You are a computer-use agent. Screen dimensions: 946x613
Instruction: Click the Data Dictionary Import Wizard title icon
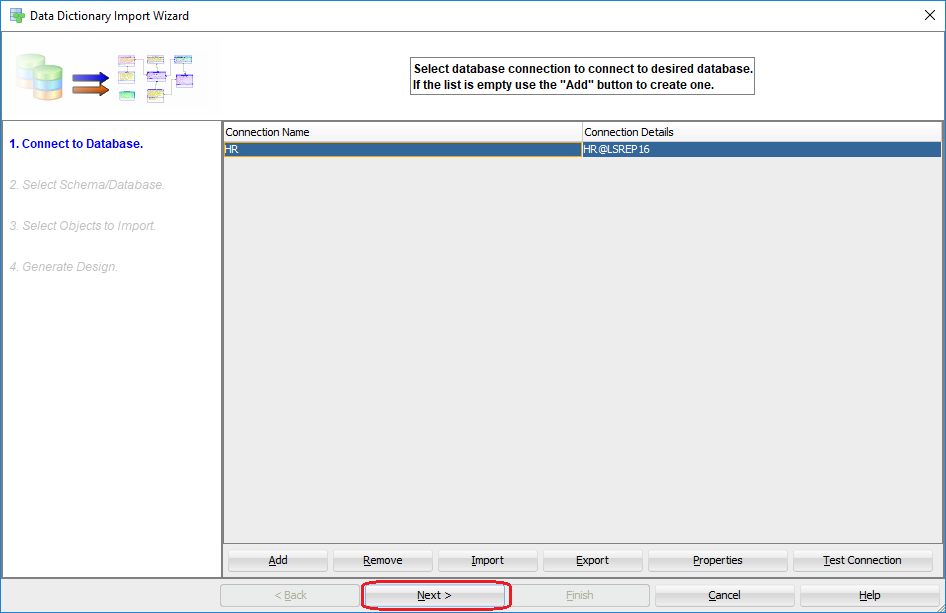pyautogui.click(x=16, y=16)
